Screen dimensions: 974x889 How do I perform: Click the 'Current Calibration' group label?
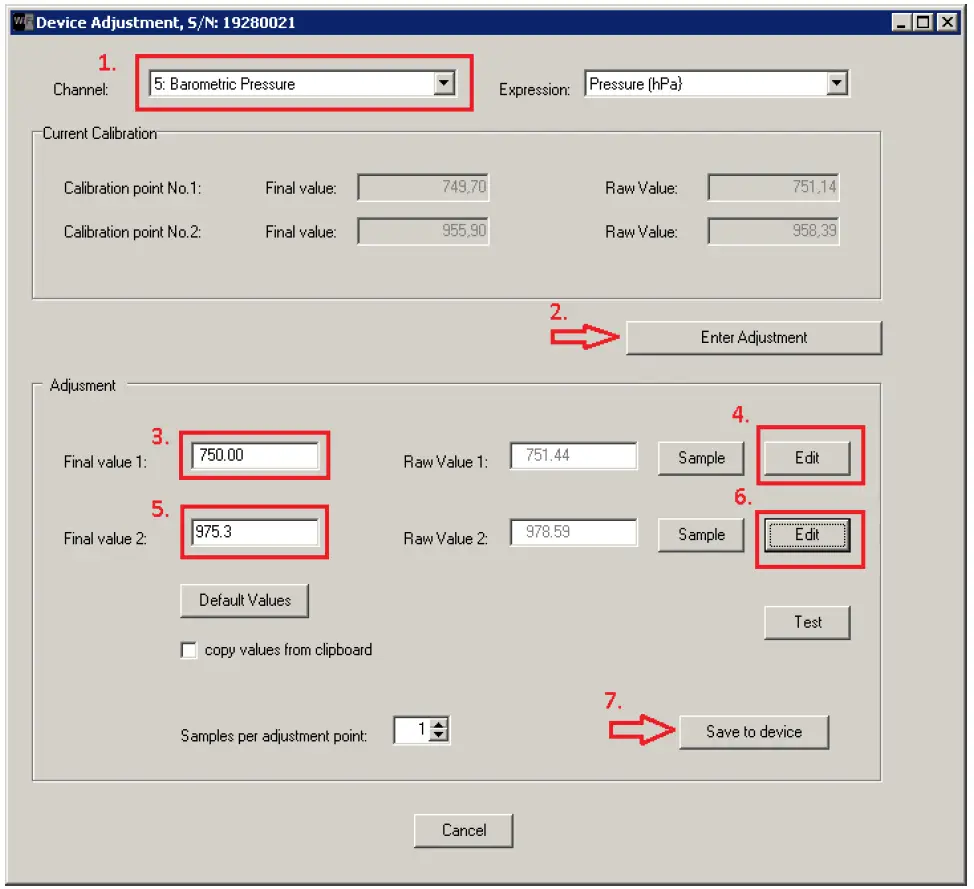coord(99,134)
